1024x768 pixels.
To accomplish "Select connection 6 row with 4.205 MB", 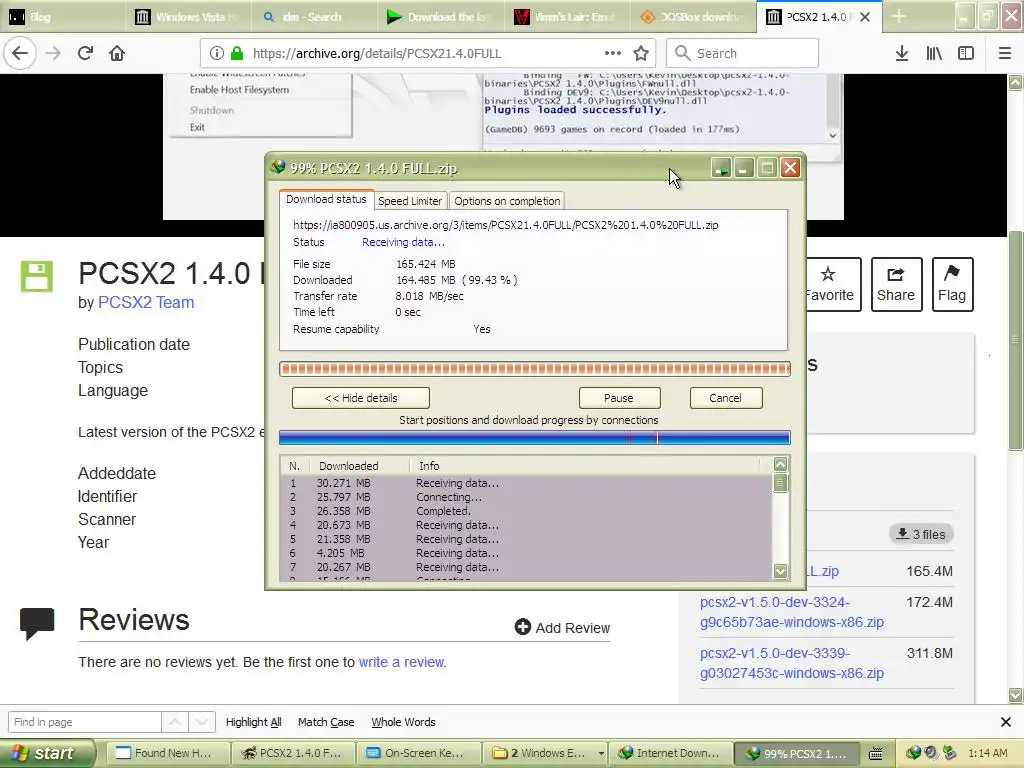I will click(526, 553).
